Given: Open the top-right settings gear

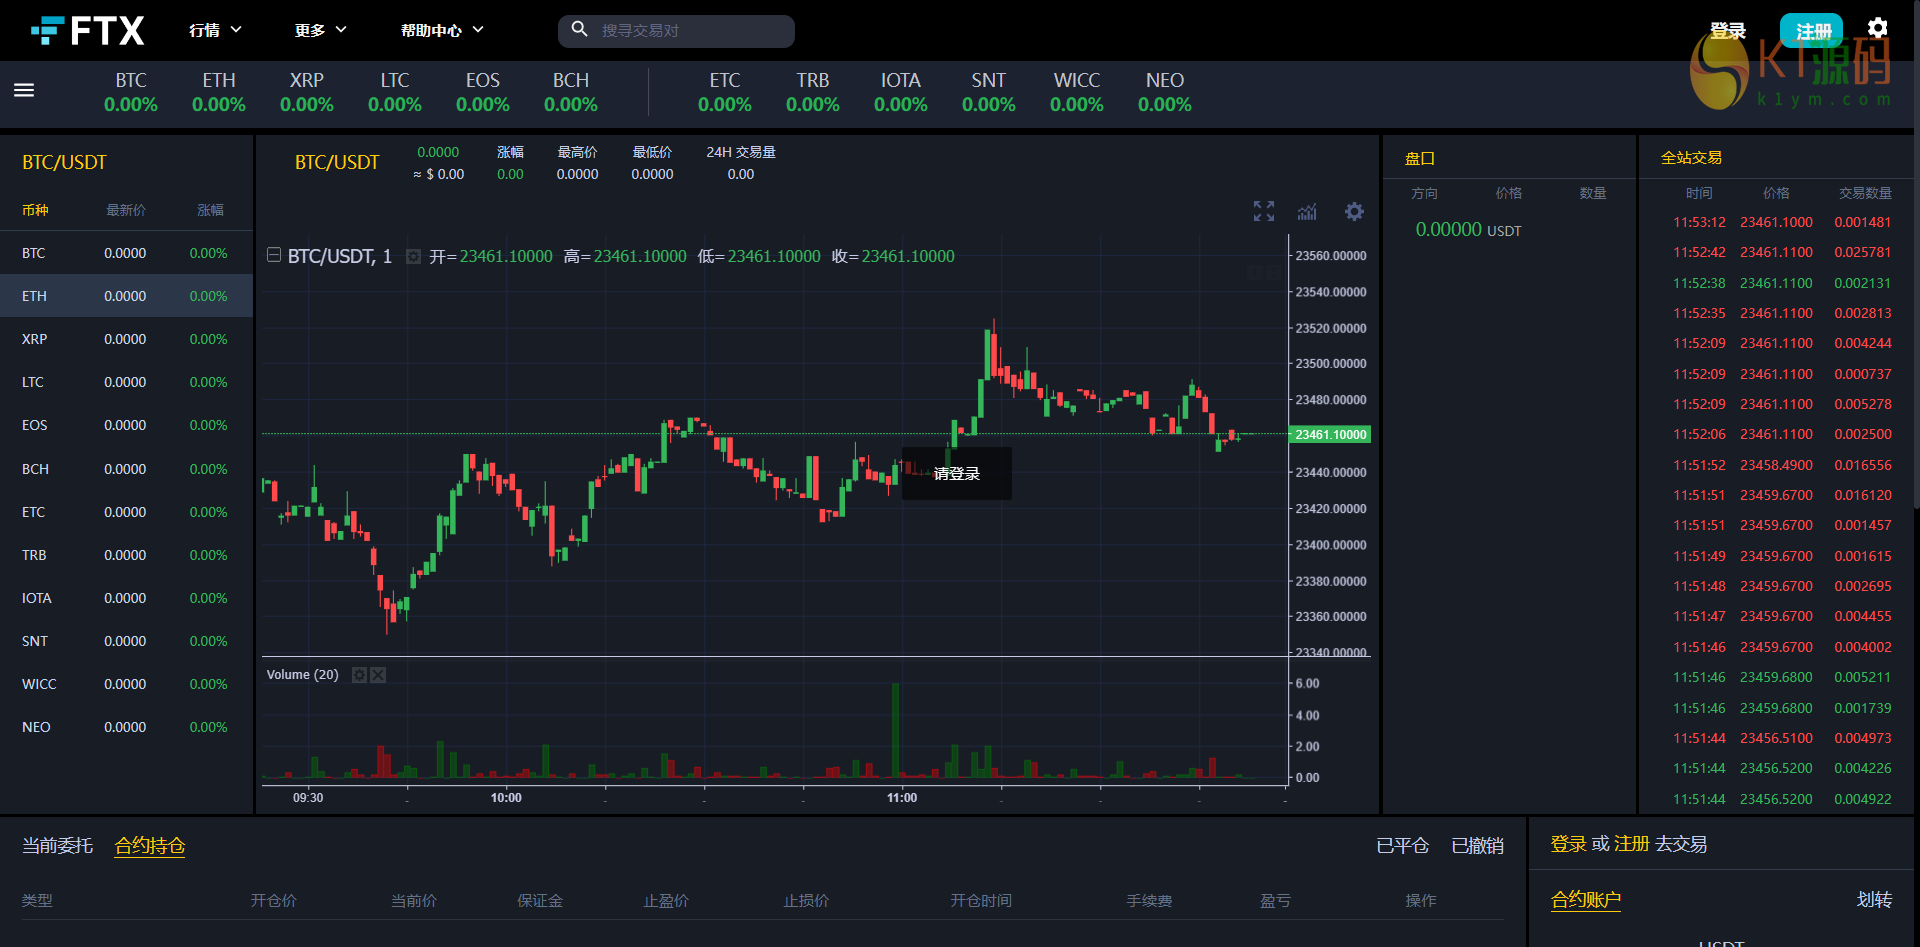Looking at the screenshot, I should (x=1878, y=28).
